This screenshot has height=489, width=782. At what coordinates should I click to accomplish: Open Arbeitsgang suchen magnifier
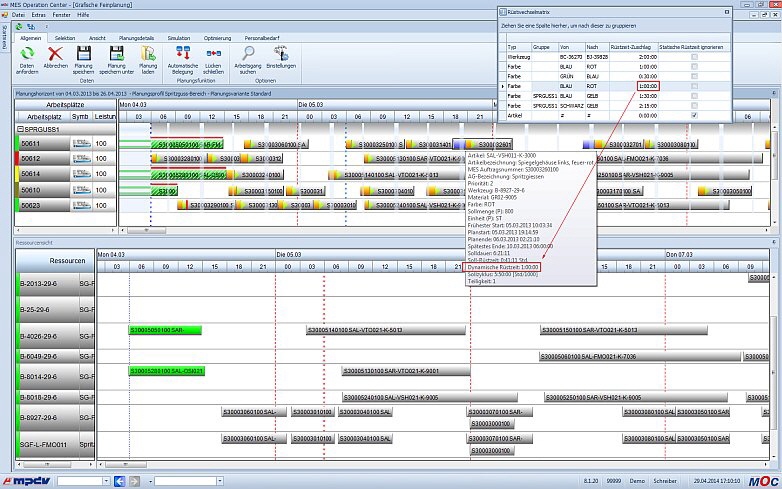coord(248,53)
